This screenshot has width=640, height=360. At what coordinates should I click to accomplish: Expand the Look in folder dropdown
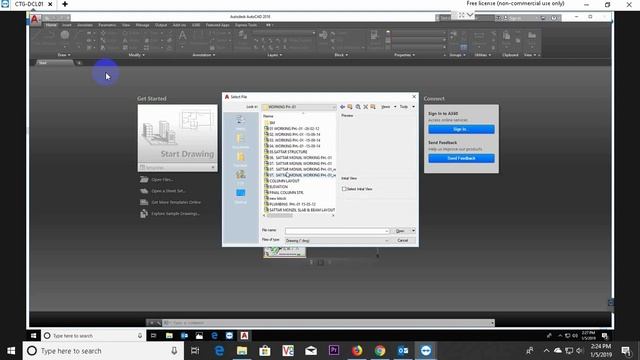point(334,107)
